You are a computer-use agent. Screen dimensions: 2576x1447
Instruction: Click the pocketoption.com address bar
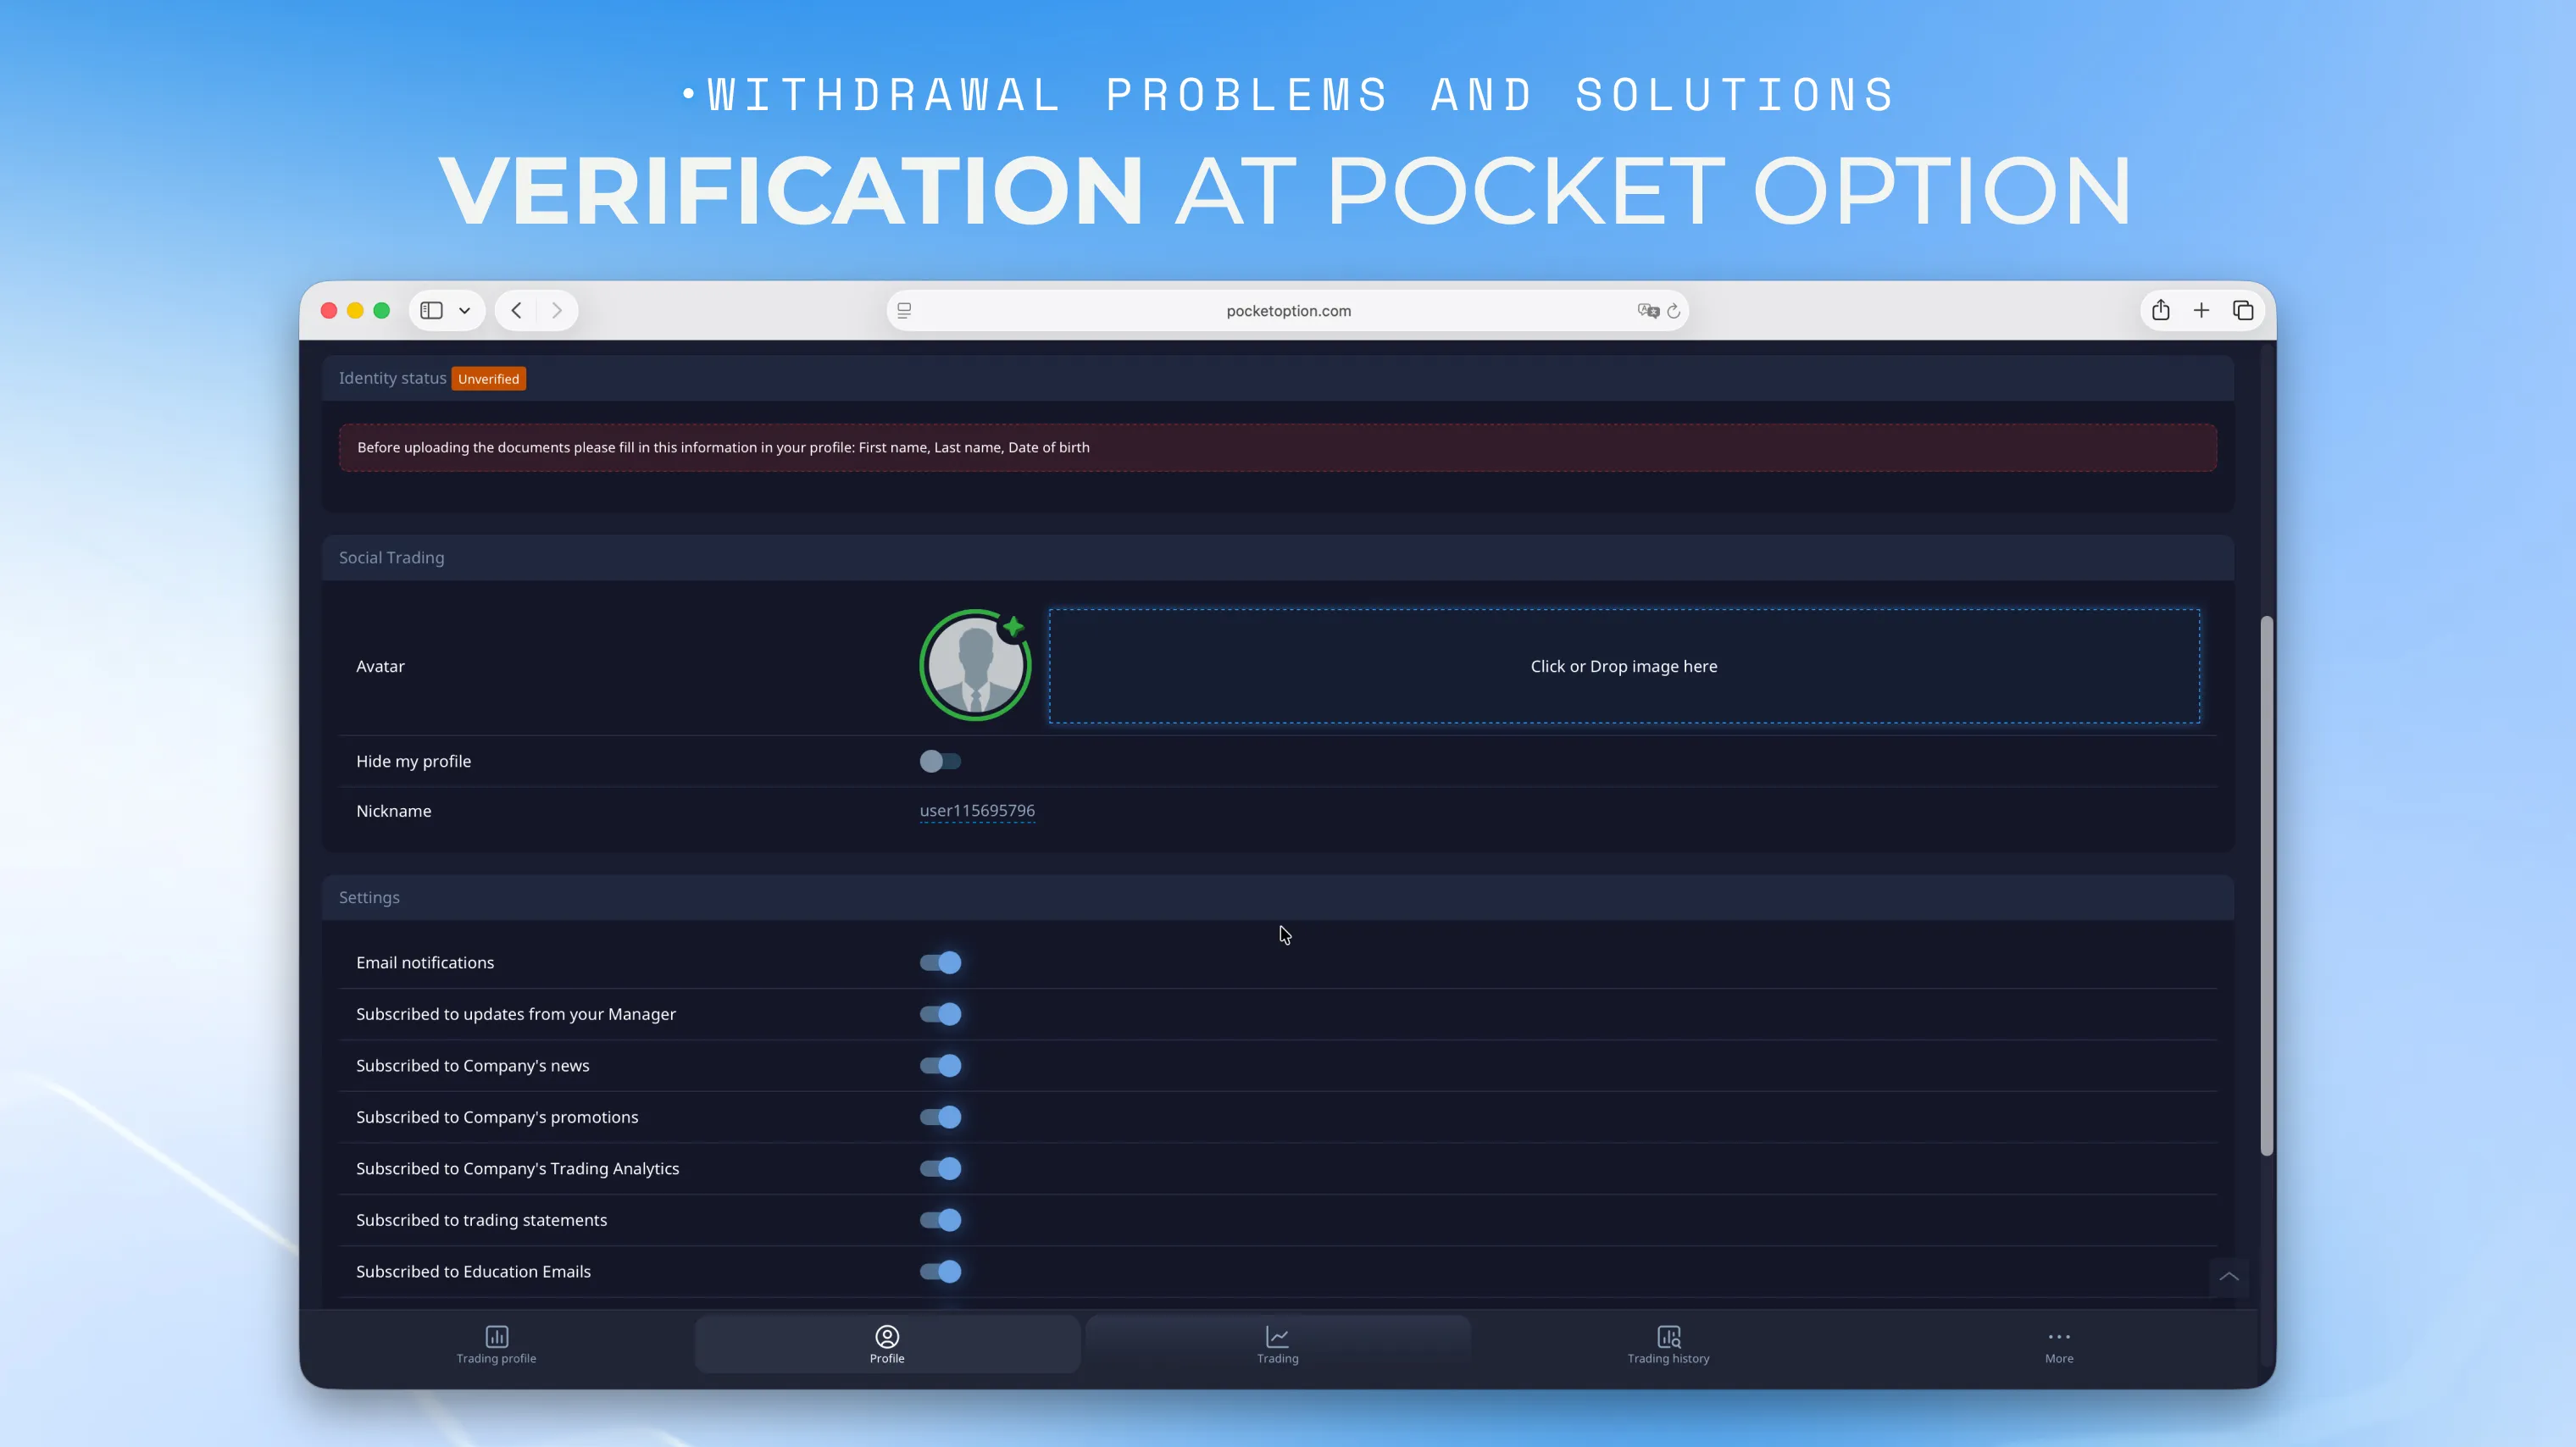click(x=1288, y=311)
